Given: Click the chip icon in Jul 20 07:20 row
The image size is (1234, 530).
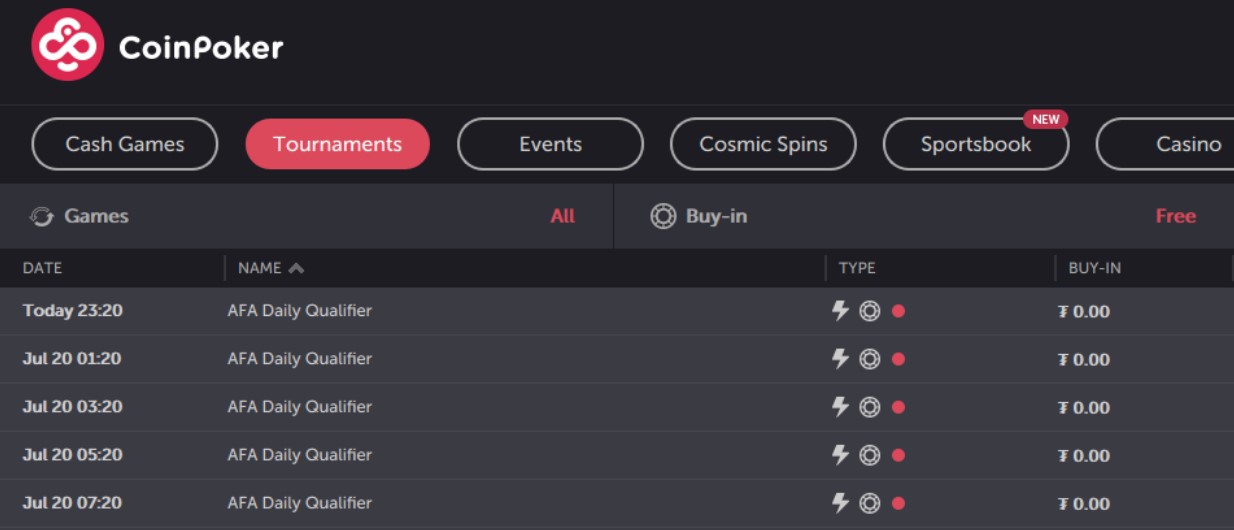Looking at the screenshot, I should pyautogui.click(x=870, y=503).
